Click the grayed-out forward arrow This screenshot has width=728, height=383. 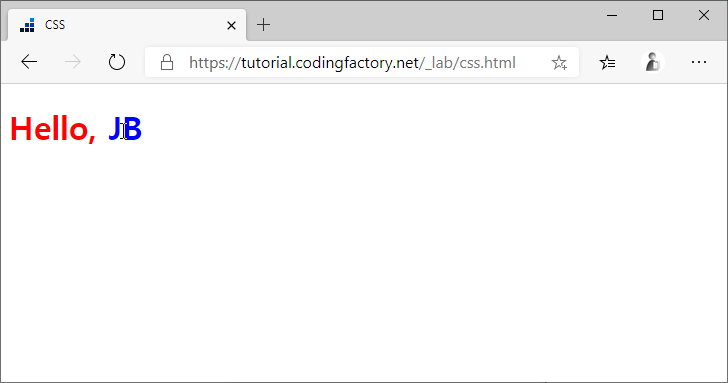pos(72,62)
